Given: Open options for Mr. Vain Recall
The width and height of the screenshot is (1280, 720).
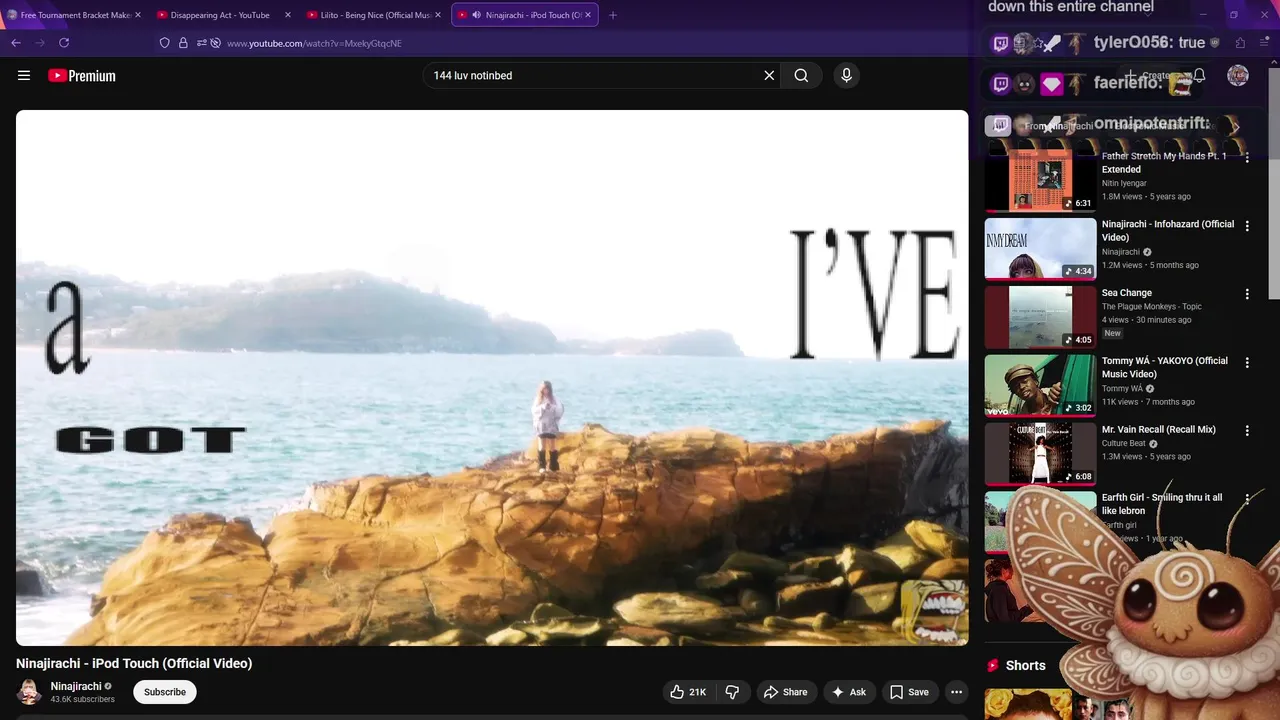Looking at the screenshot, I should 1247,430.
